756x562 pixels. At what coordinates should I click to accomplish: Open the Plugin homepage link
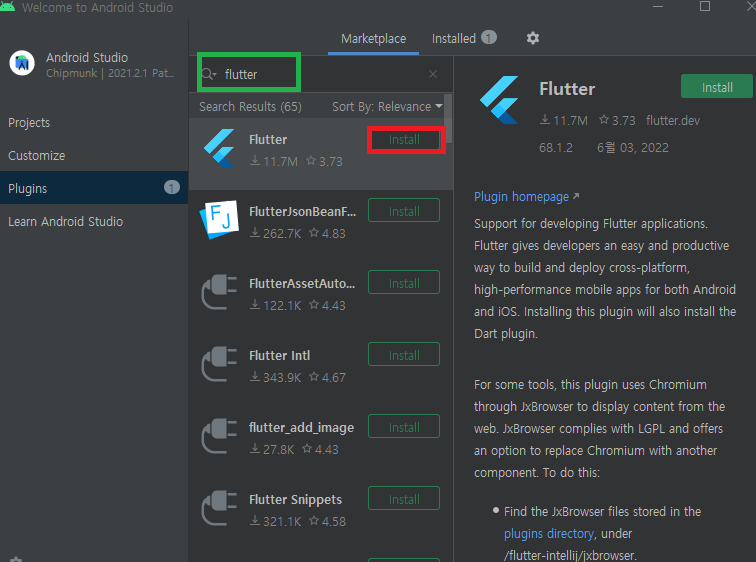pos(526,197)
